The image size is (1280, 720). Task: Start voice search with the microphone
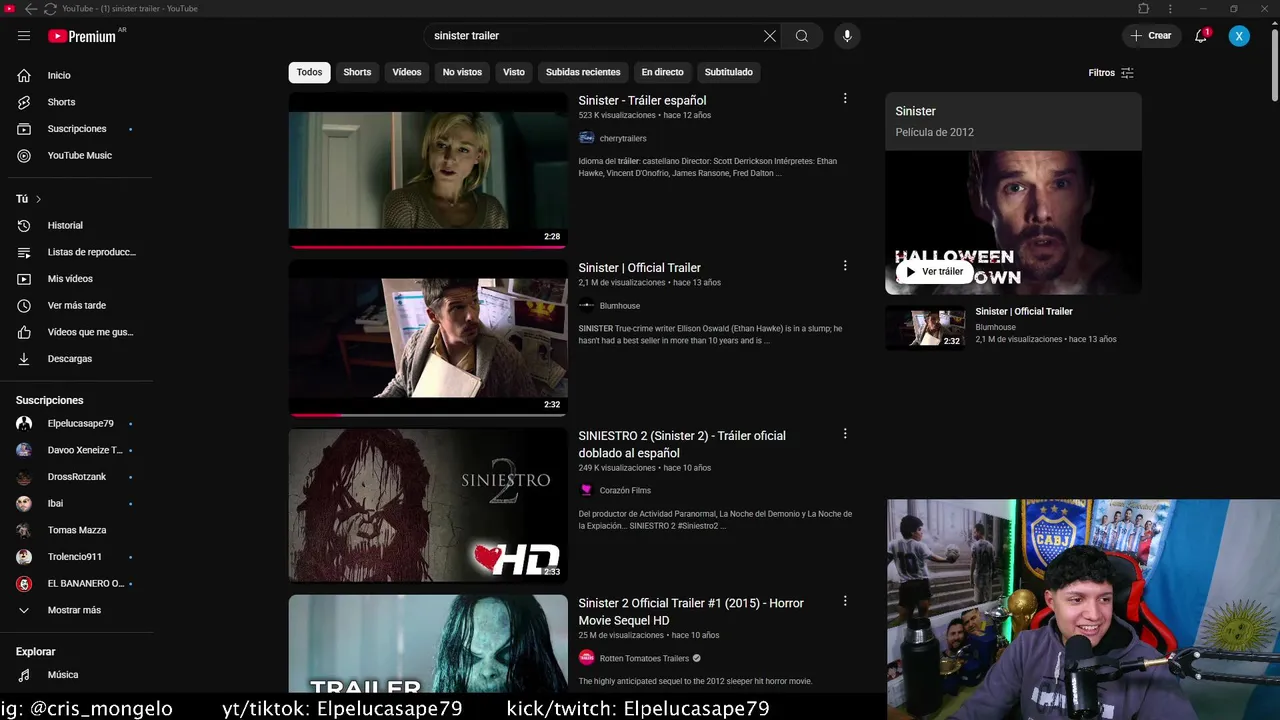[x=847, y=36]
